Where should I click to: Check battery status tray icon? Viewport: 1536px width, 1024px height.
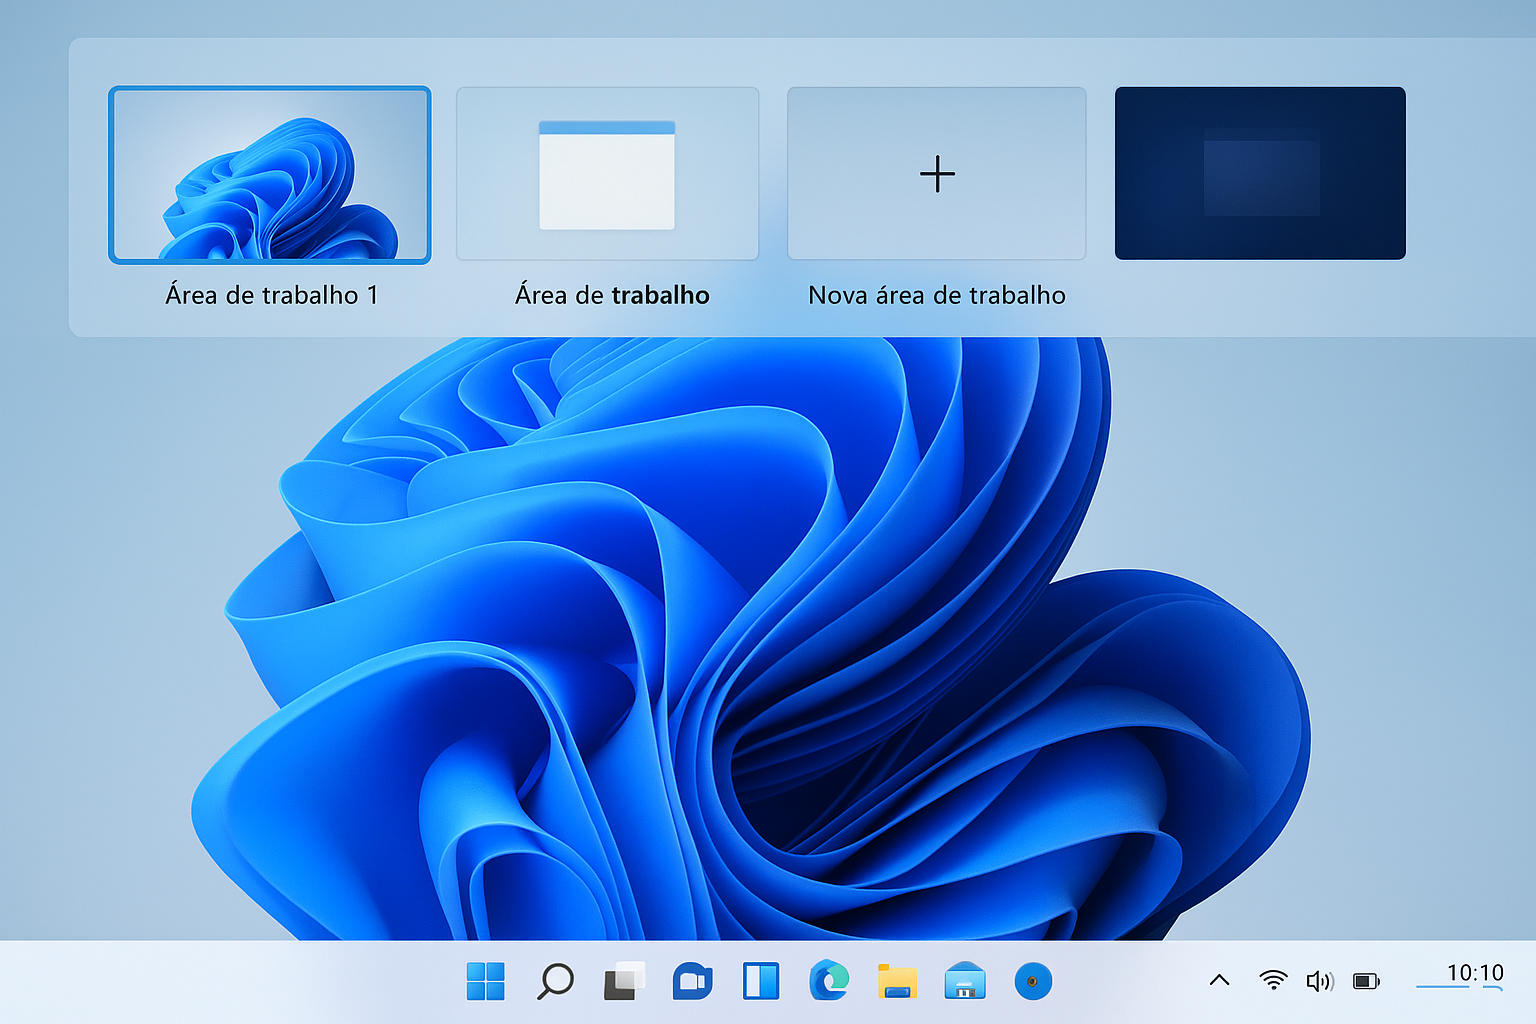pos(1366,981)
